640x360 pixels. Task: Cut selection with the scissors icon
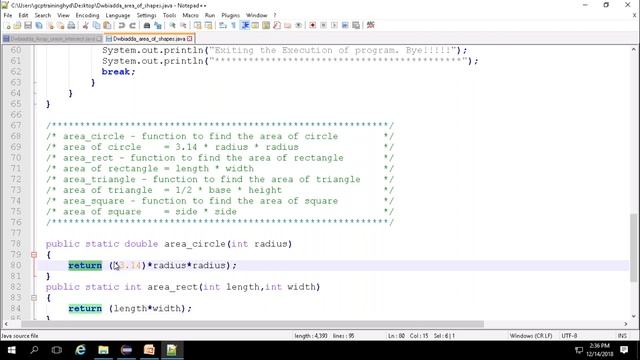tap(85, 25)
